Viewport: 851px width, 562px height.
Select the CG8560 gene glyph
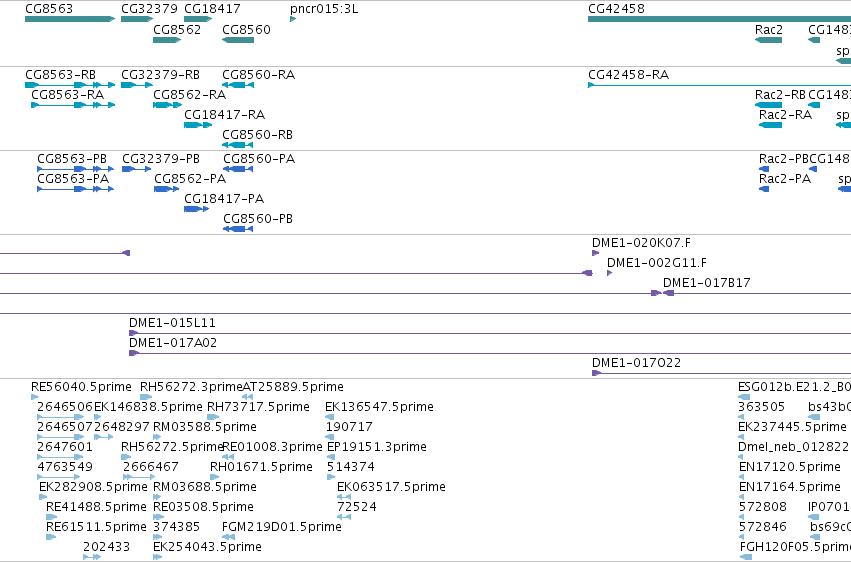[238, 40]
